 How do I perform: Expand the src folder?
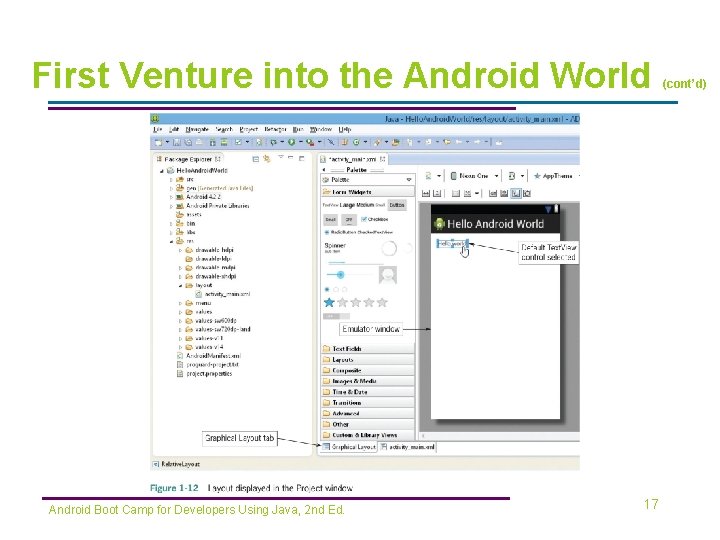click(x=171, y=180)
